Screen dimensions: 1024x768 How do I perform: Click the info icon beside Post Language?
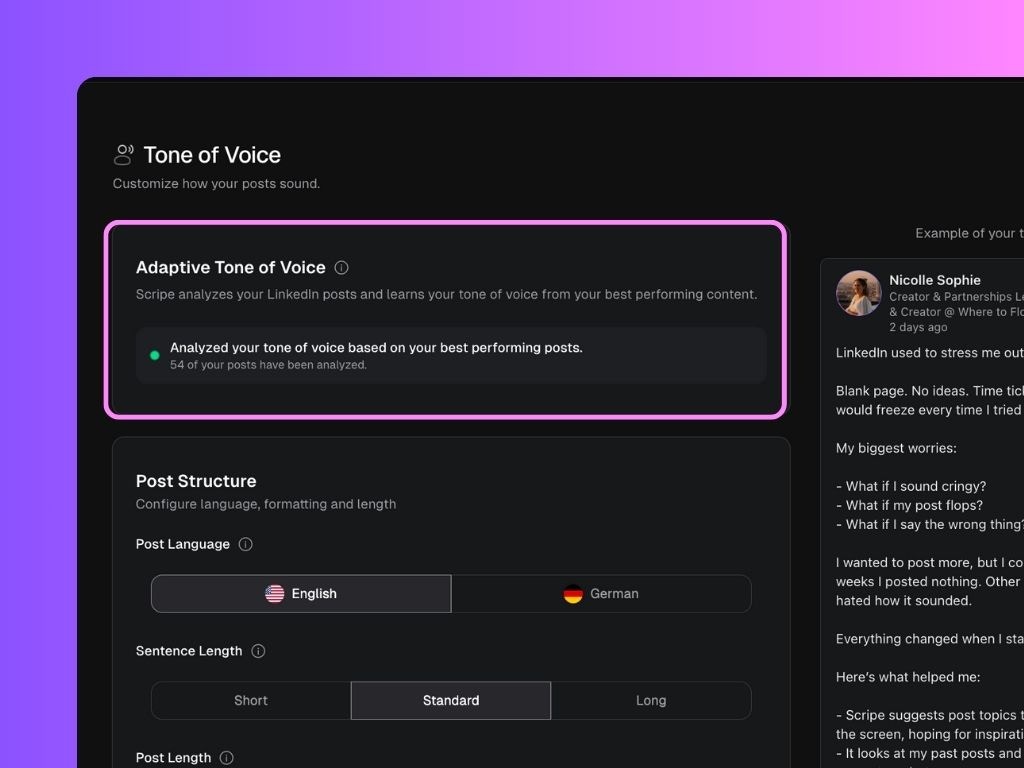tap(246, 544)
